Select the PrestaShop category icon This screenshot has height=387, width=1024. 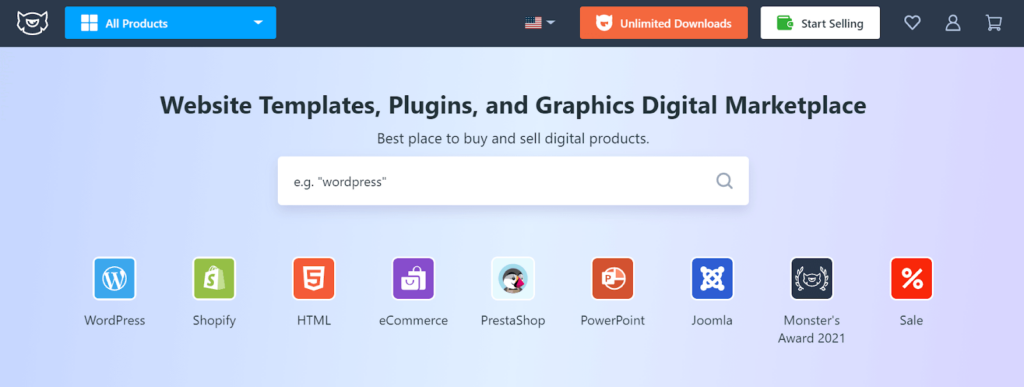coord(513,279)
